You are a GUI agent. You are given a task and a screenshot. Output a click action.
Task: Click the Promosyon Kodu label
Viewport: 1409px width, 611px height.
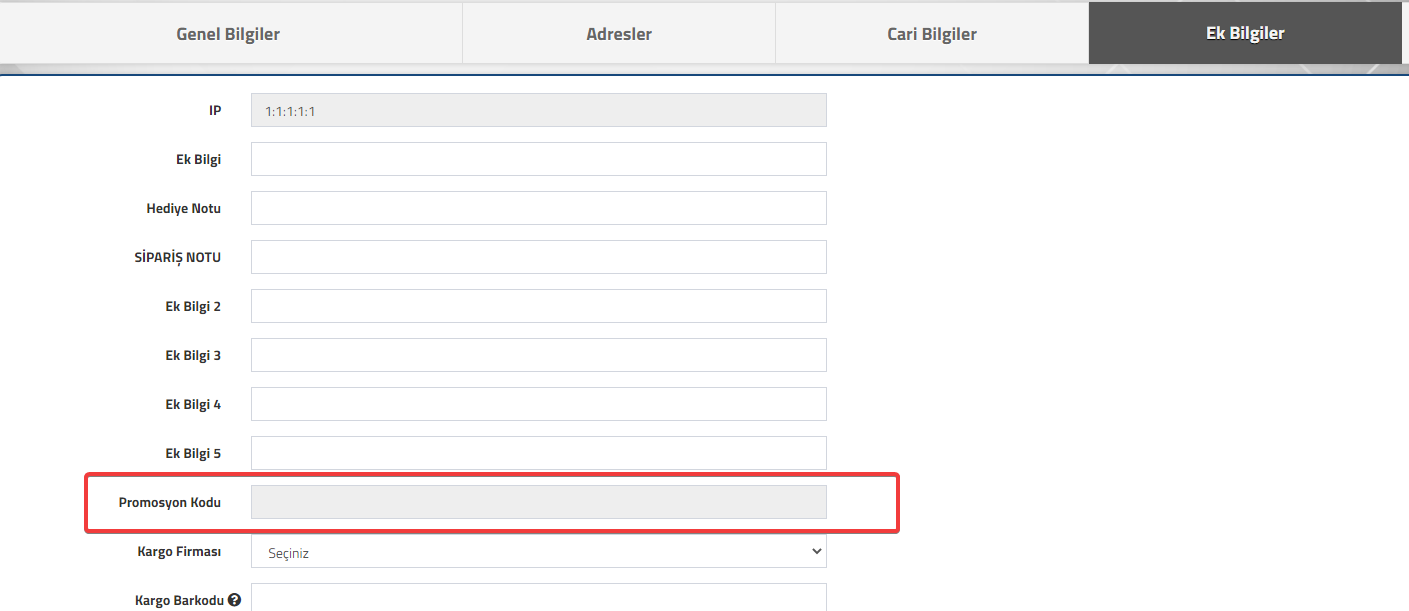(x=170, y=502)
